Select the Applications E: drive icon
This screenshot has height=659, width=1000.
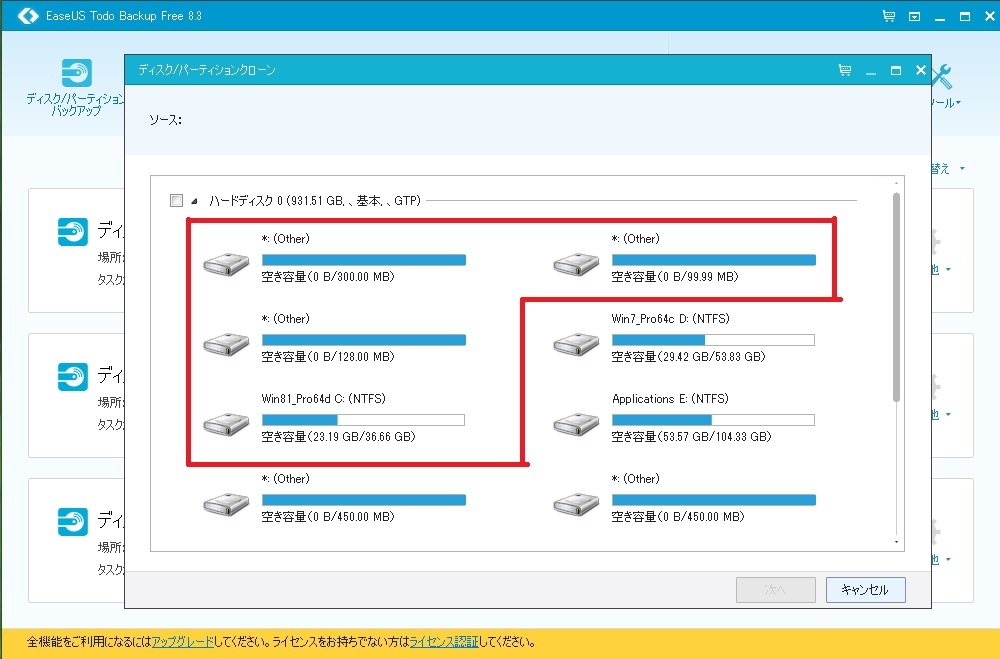(577, 424)
